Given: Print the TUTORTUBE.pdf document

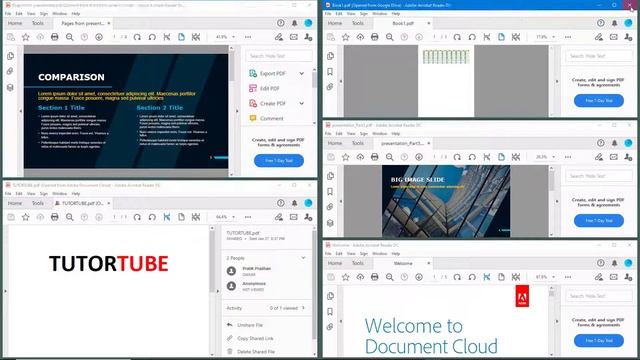Looking at the screenshot, I should (x=55, y=217).
